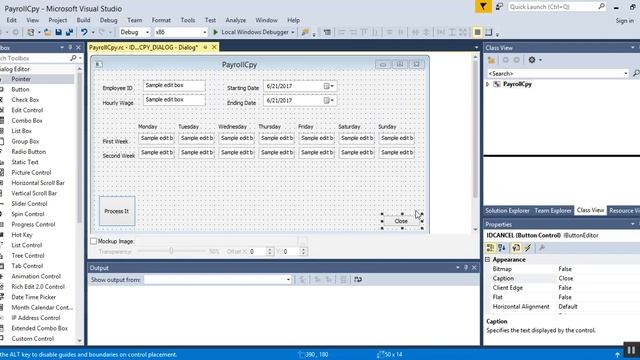Open the Team menu
640x360 pixels.
[134, 20]
